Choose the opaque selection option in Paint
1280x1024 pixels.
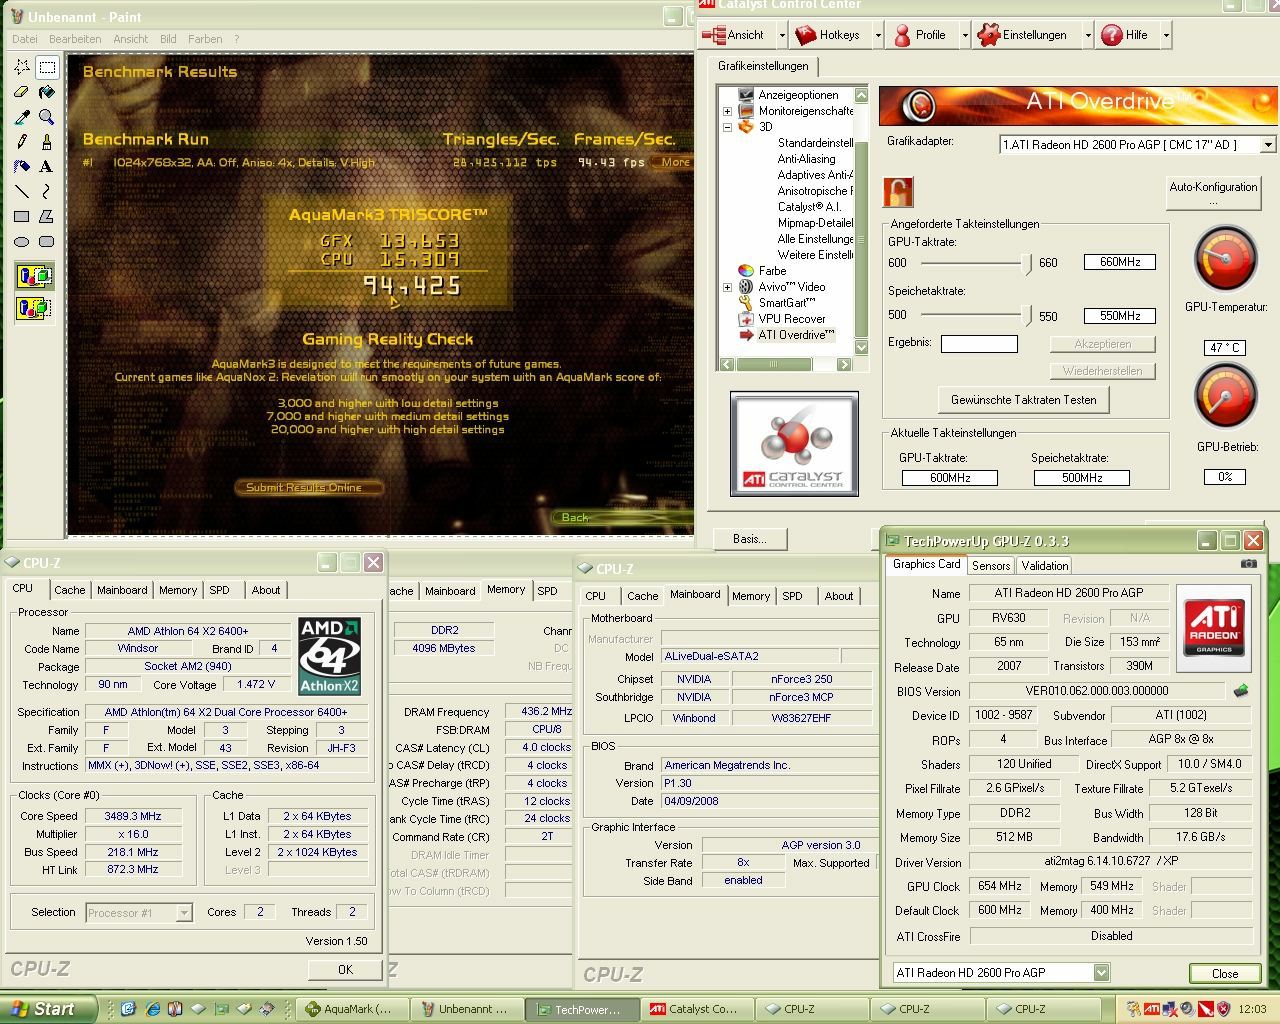pyautogui.click(x=35, y=276)
